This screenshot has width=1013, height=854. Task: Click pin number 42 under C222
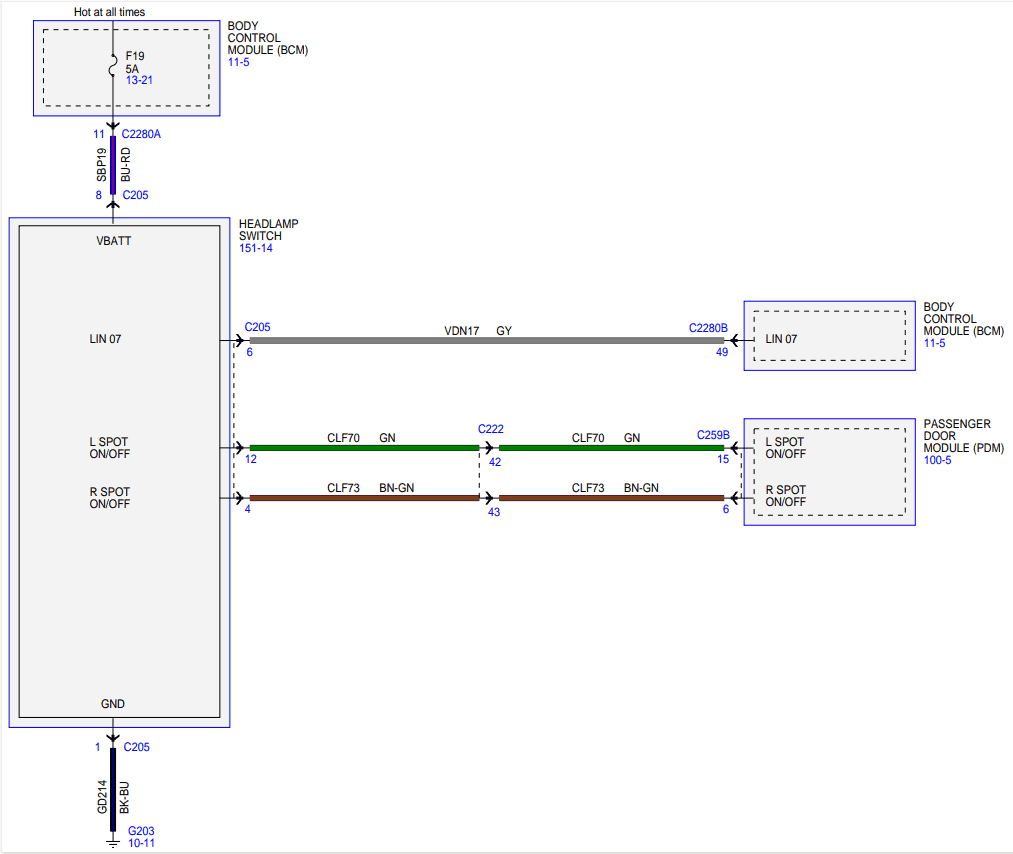(495, 462)
